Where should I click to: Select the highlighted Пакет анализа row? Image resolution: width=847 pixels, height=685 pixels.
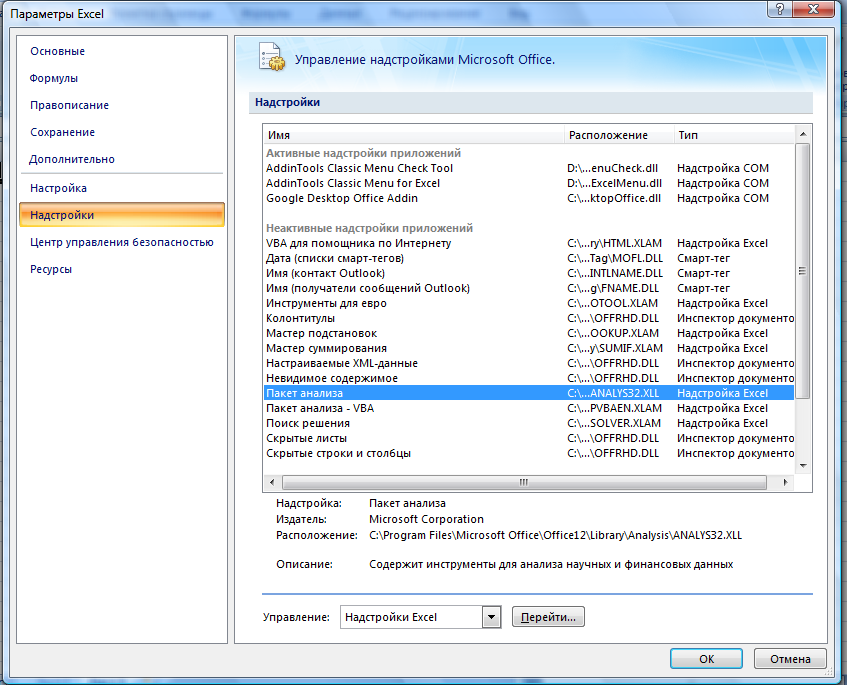pos(529,393)
